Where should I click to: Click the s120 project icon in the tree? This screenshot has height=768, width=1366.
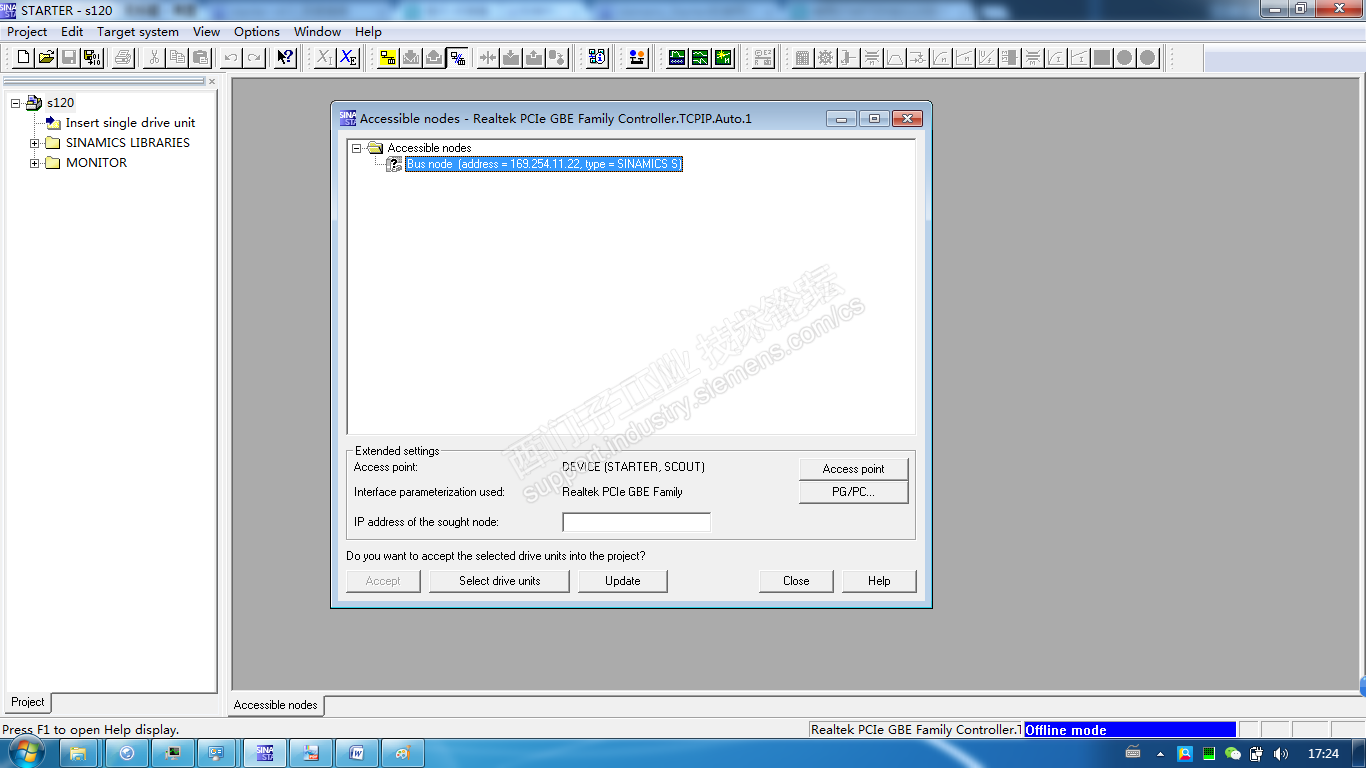click(35, 103)
